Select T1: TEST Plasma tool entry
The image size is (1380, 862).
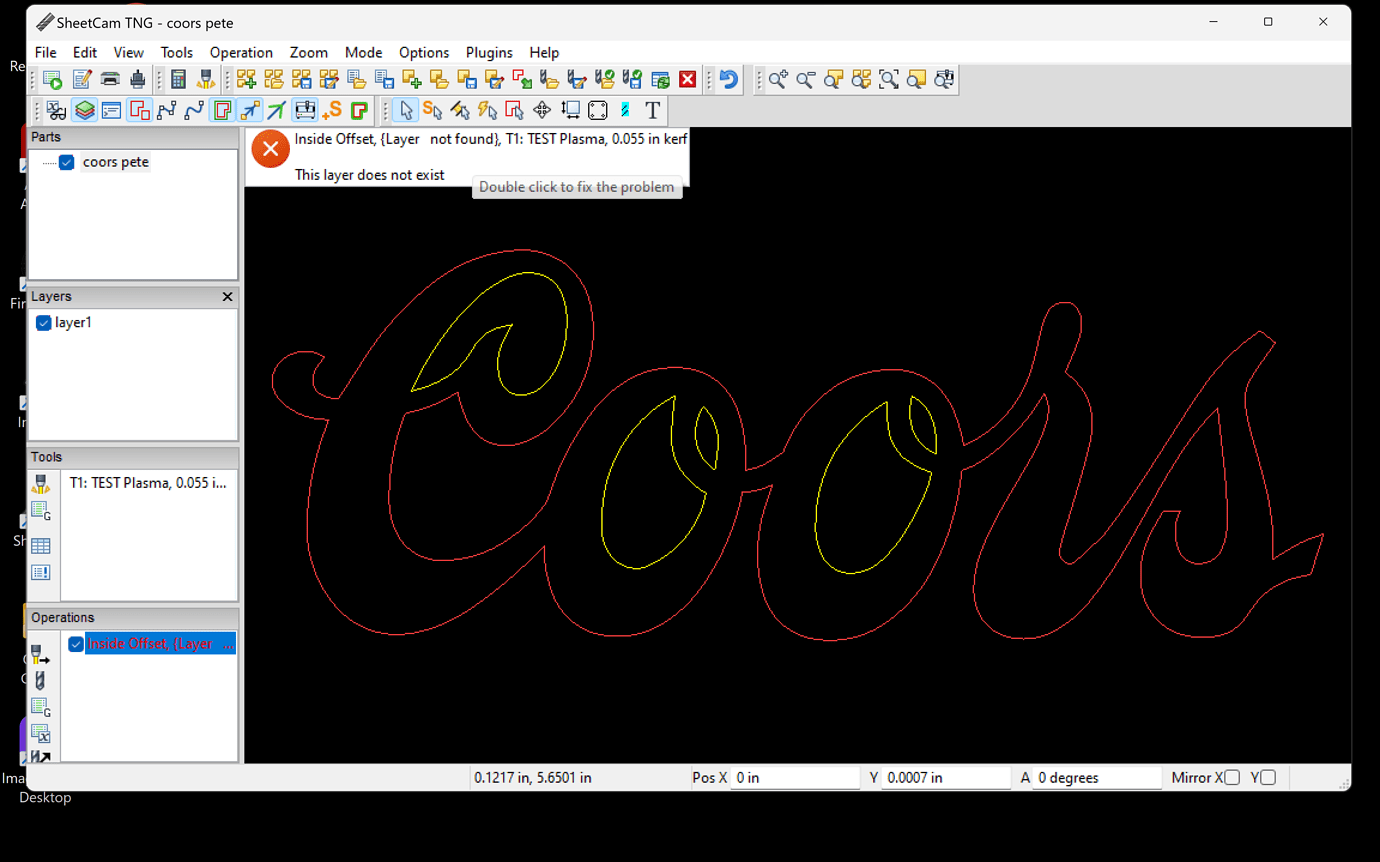pyautogui.click(x=148, y=483)
